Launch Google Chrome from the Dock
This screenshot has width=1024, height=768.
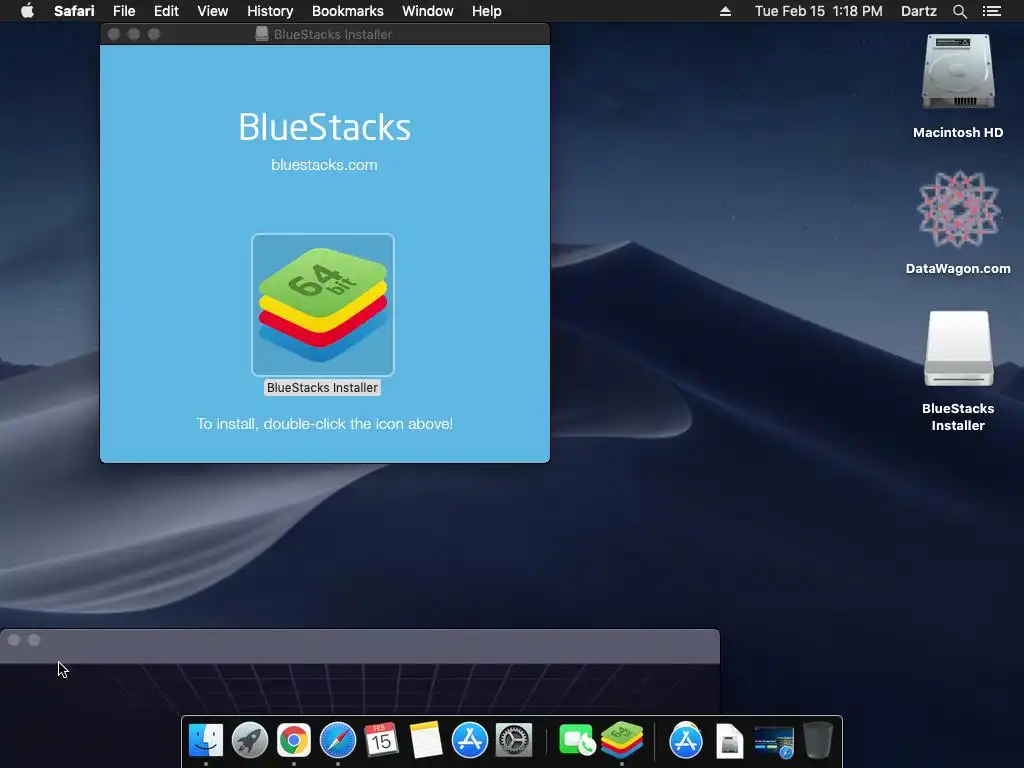(x=294, y=741)
